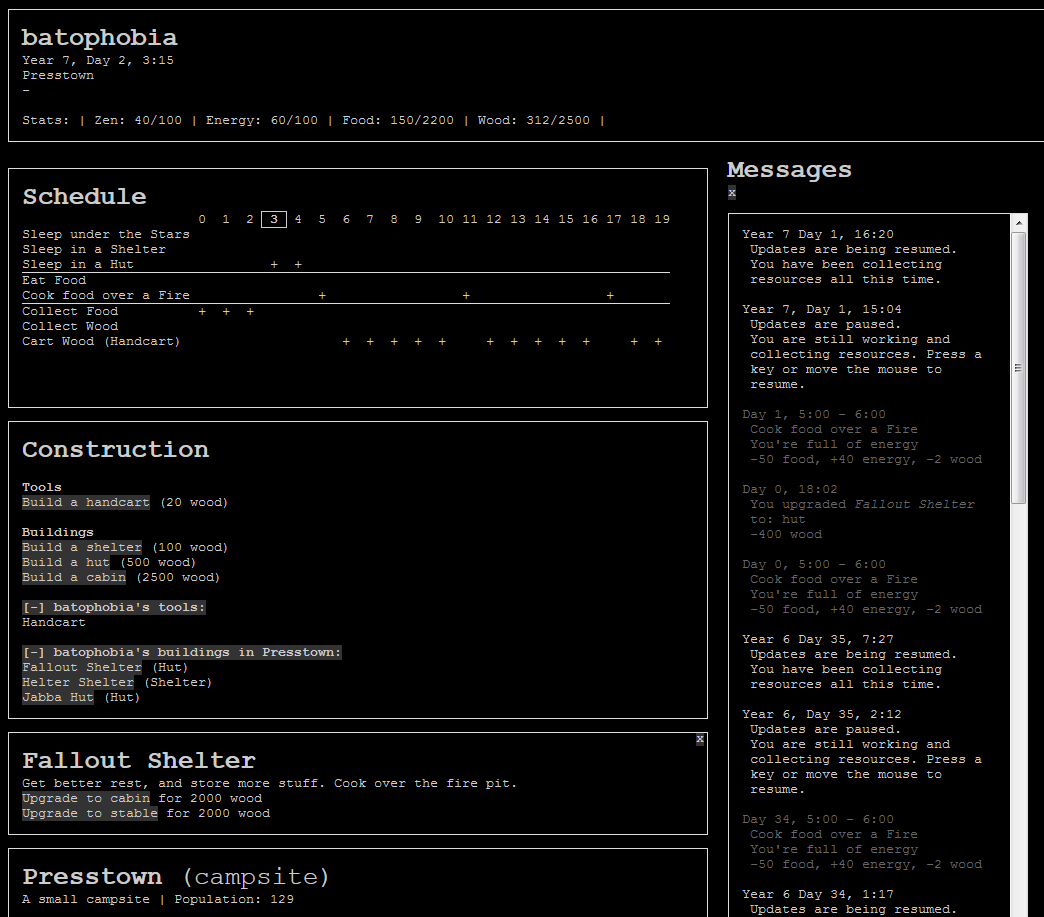Open the Helter Shelter building entry

click(x=77, y=682)
